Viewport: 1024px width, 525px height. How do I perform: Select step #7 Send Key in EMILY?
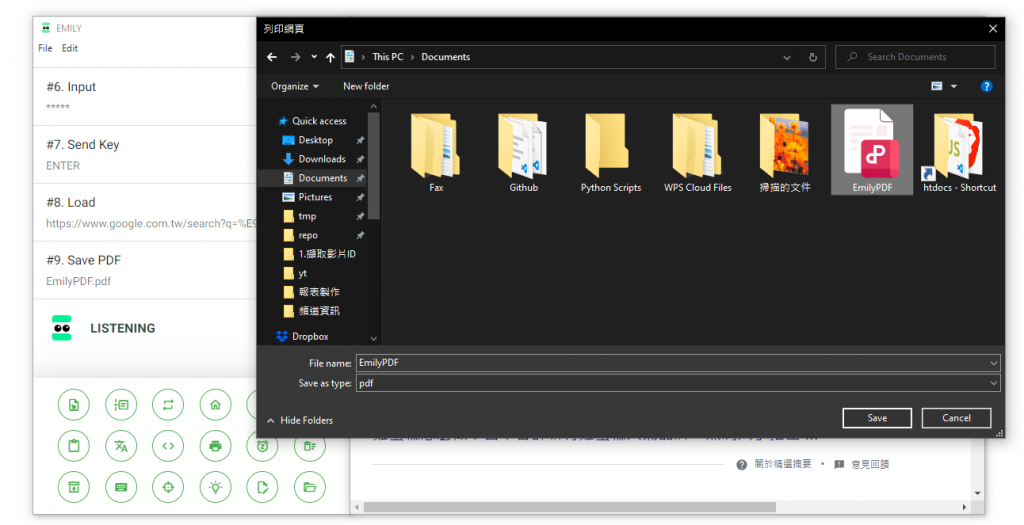pos(145,155)
